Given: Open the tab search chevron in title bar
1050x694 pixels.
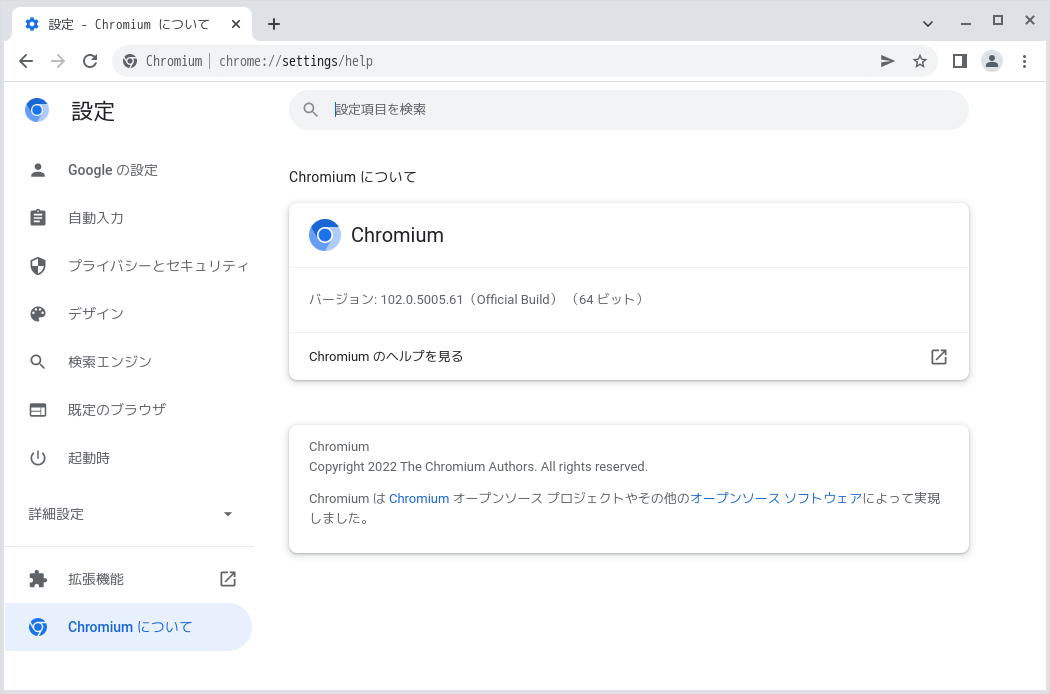Looking at the screenshot, I should (927, 24).
